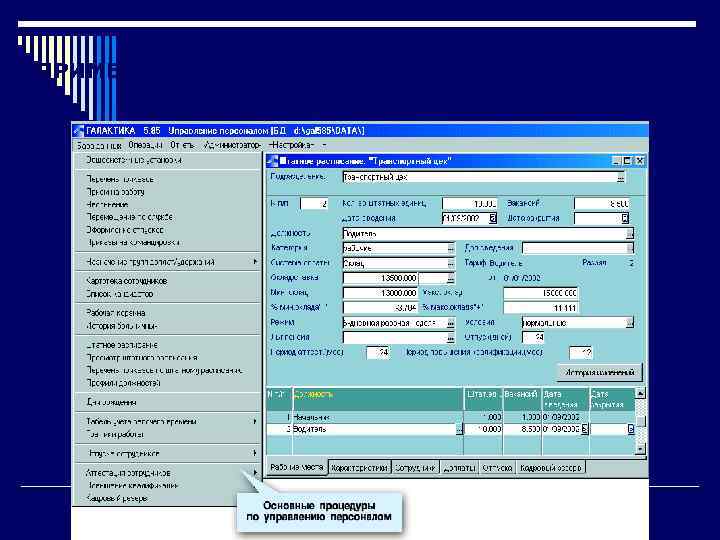Click the Галактика application icon in title bar

point(79,131)
